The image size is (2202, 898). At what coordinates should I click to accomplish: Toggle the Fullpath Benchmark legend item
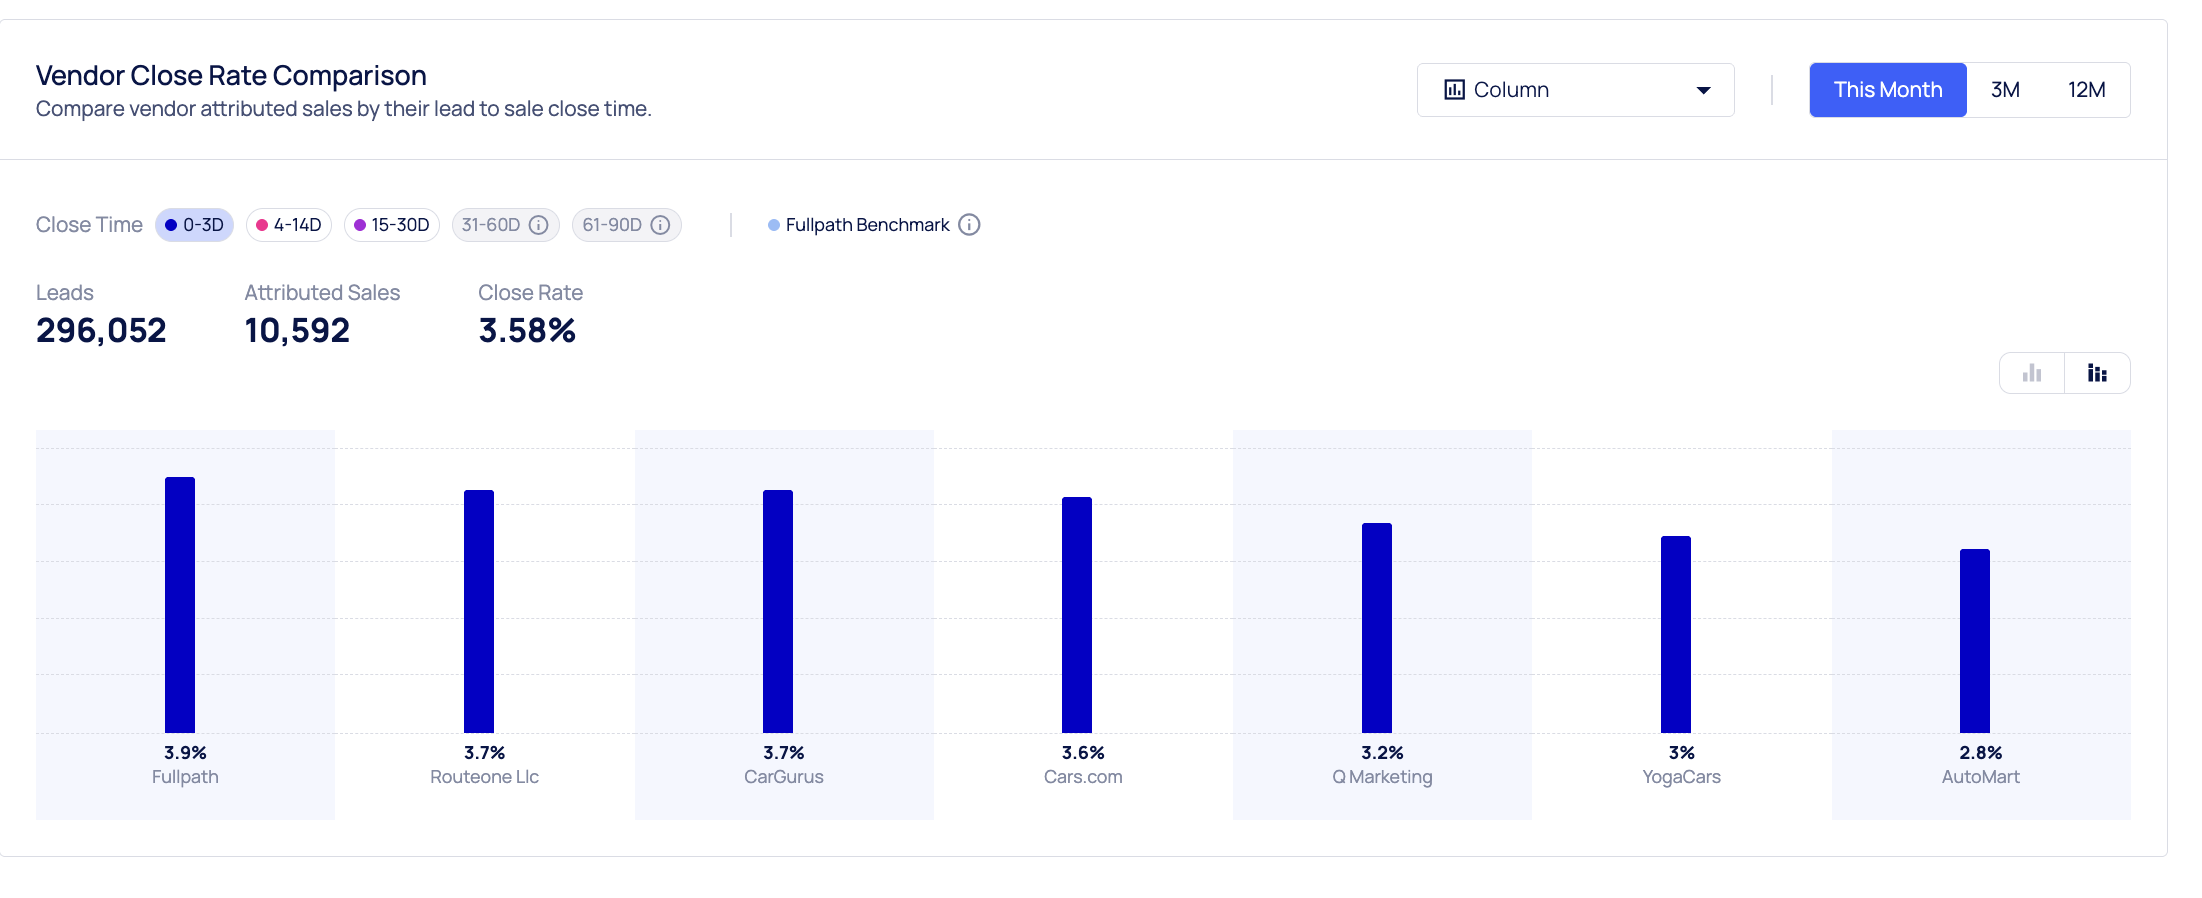tap(866, 225)
